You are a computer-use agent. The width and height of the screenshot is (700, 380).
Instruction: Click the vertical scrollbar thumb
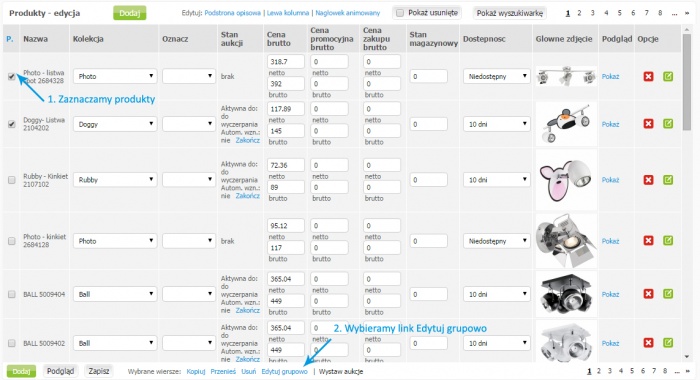pos(686,83)
